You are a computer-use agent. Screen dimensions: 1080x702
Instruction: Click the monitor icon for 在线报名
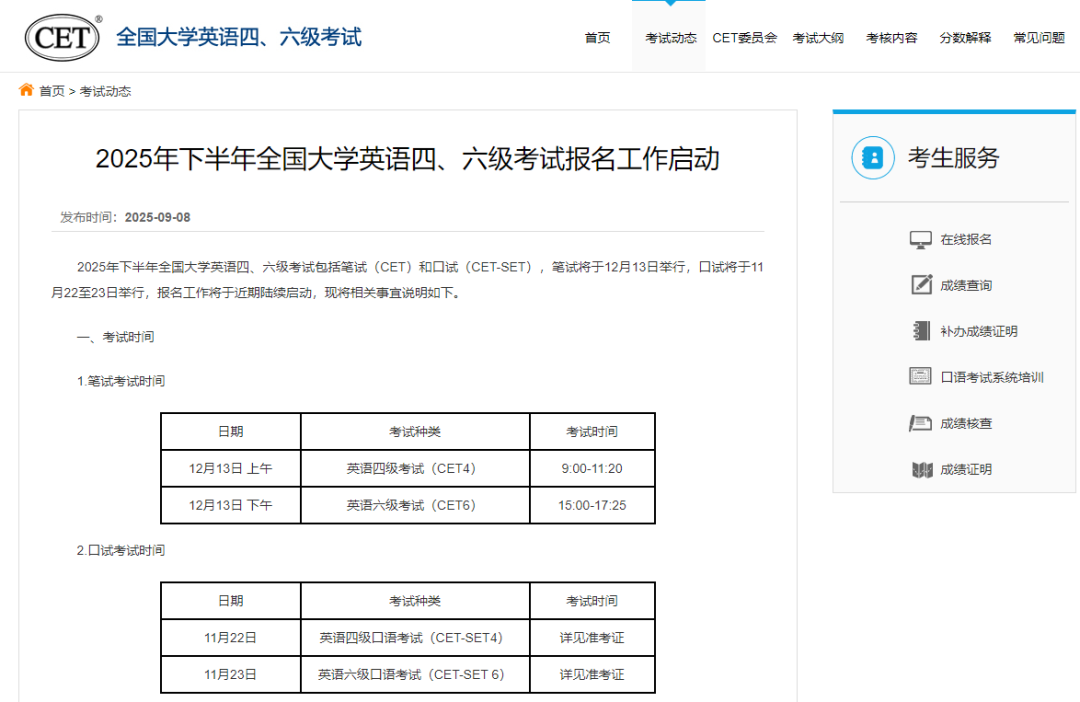click(920, 240)
